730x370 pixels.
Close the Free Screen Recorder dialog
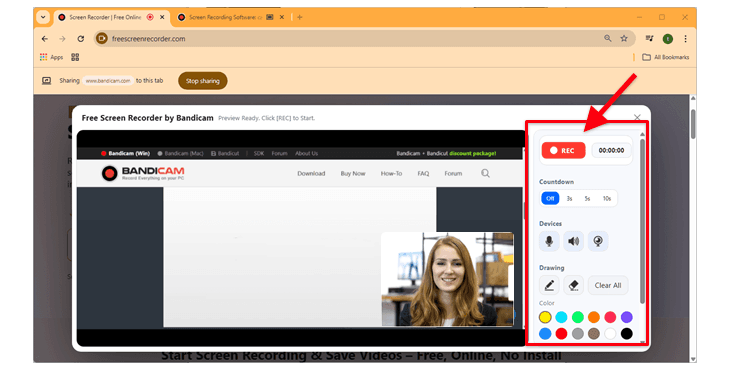[x=637, y=117]
